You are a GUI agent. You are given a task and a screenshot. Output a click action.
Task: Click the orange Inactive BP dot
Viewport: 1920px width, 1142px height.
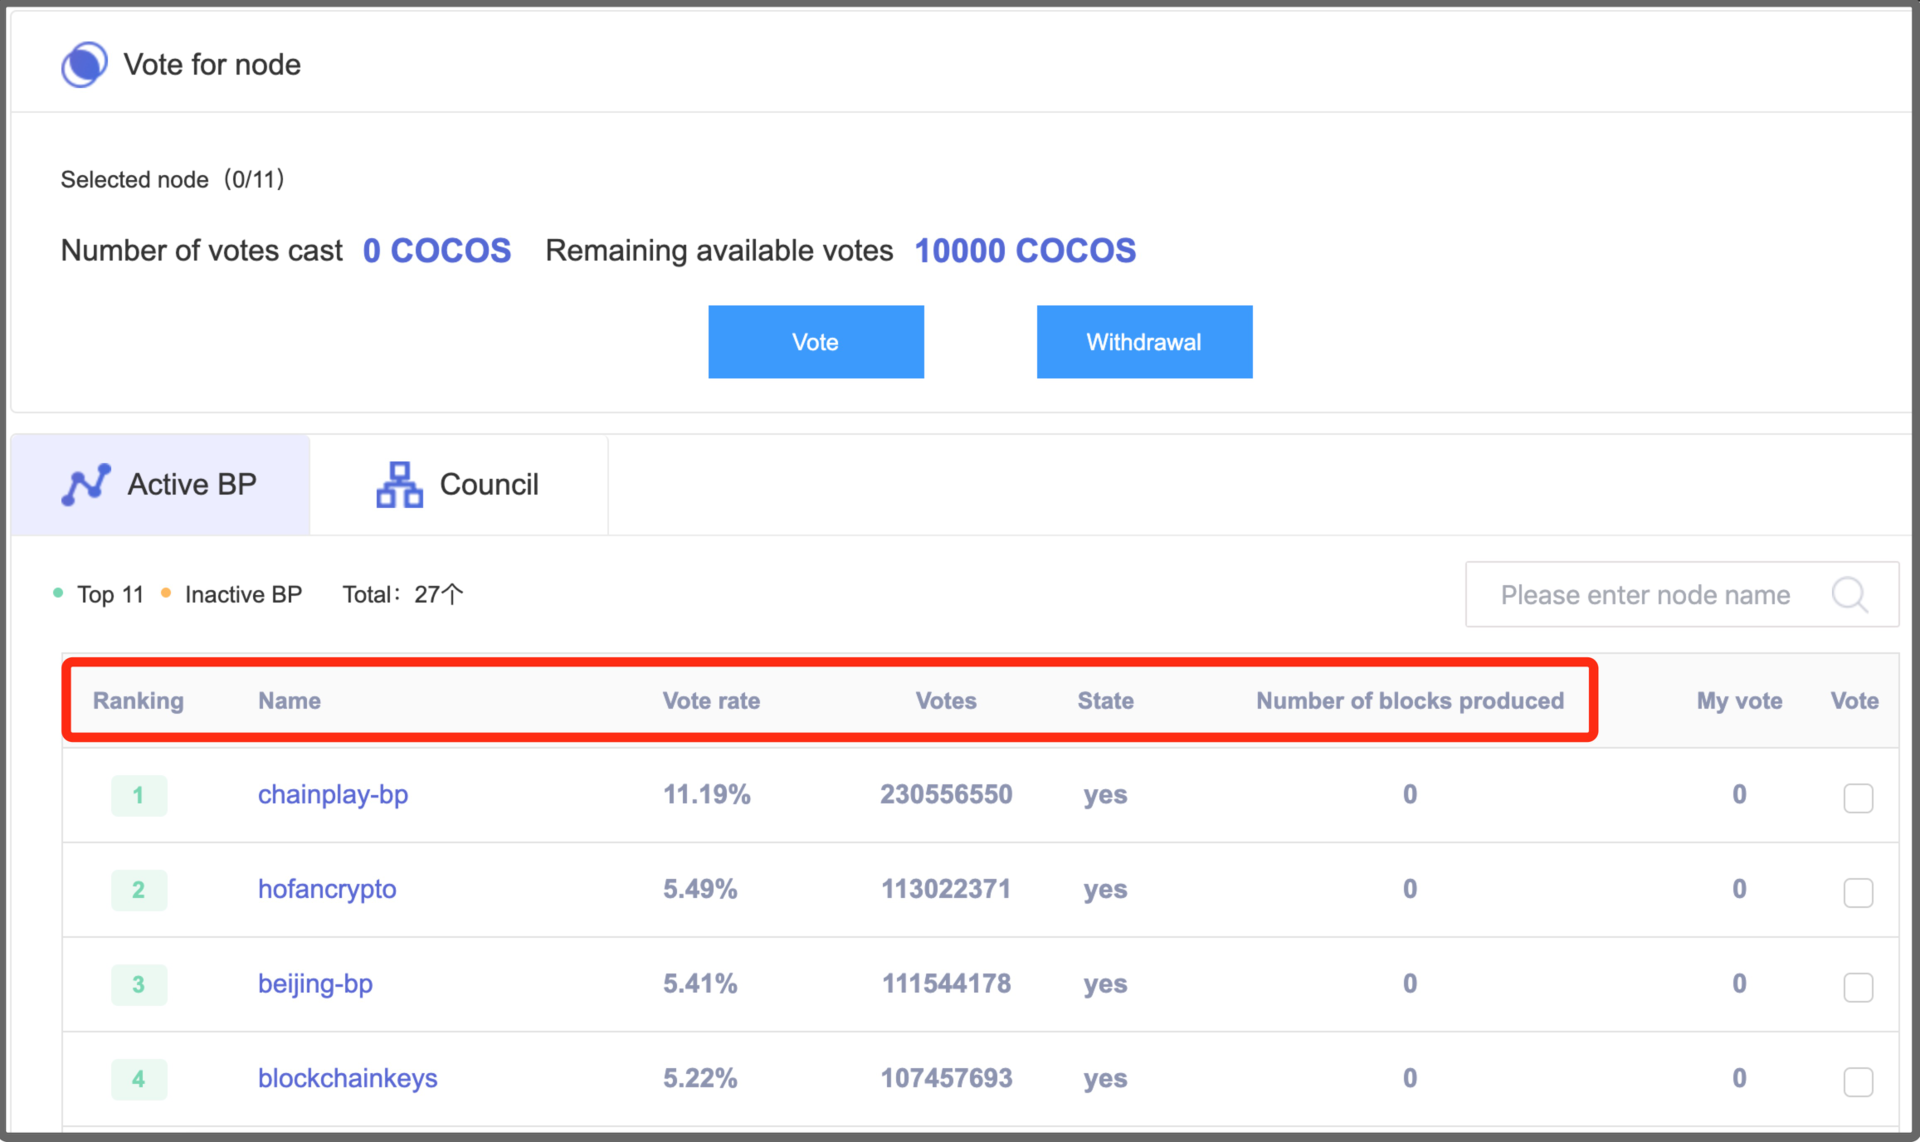coord(166,594)
